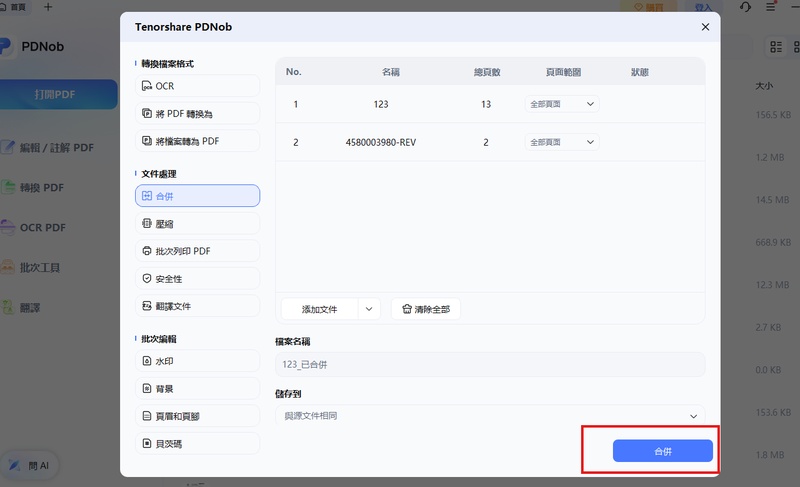Open 翻譯 in main window sidebar

click(x=21, y=307)
